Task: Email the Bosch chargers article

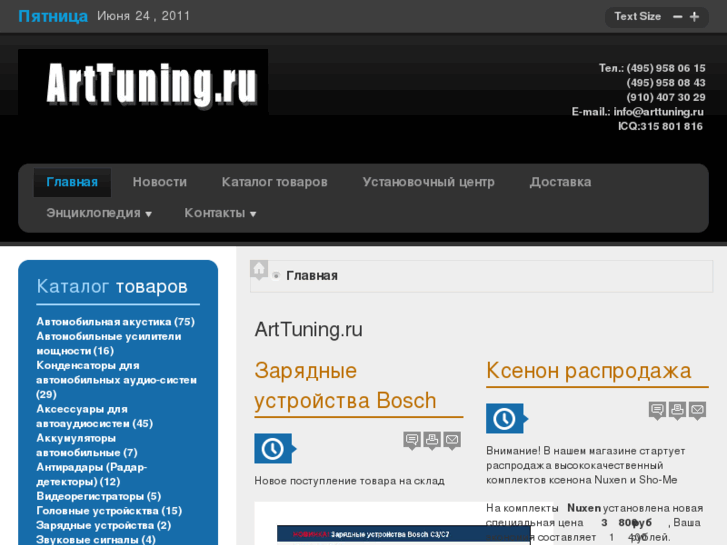Action: point(452,440)
